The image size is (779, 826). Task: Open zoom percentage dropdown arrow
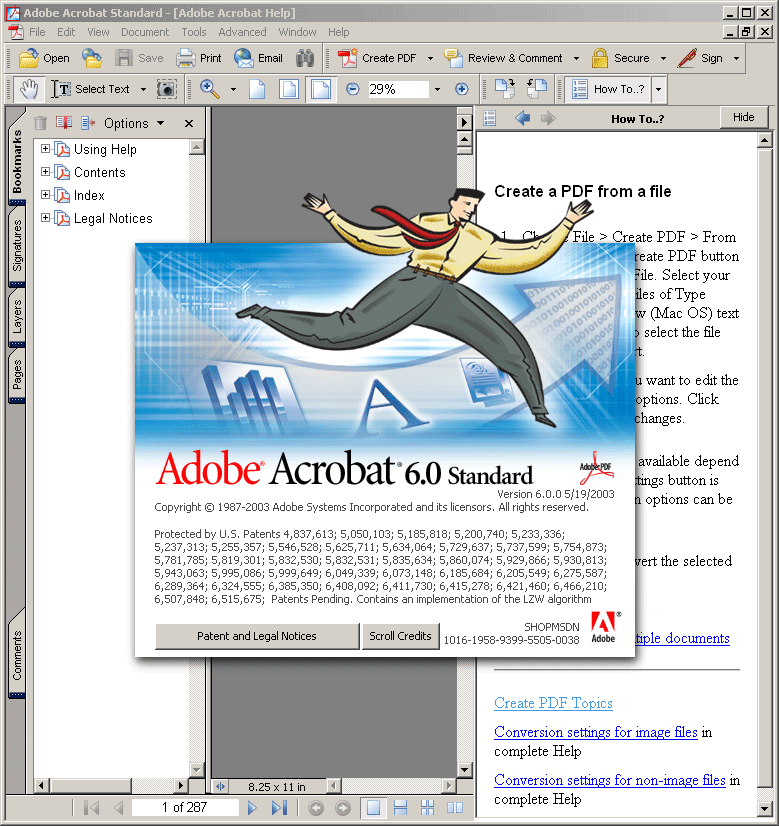[437, 90]
